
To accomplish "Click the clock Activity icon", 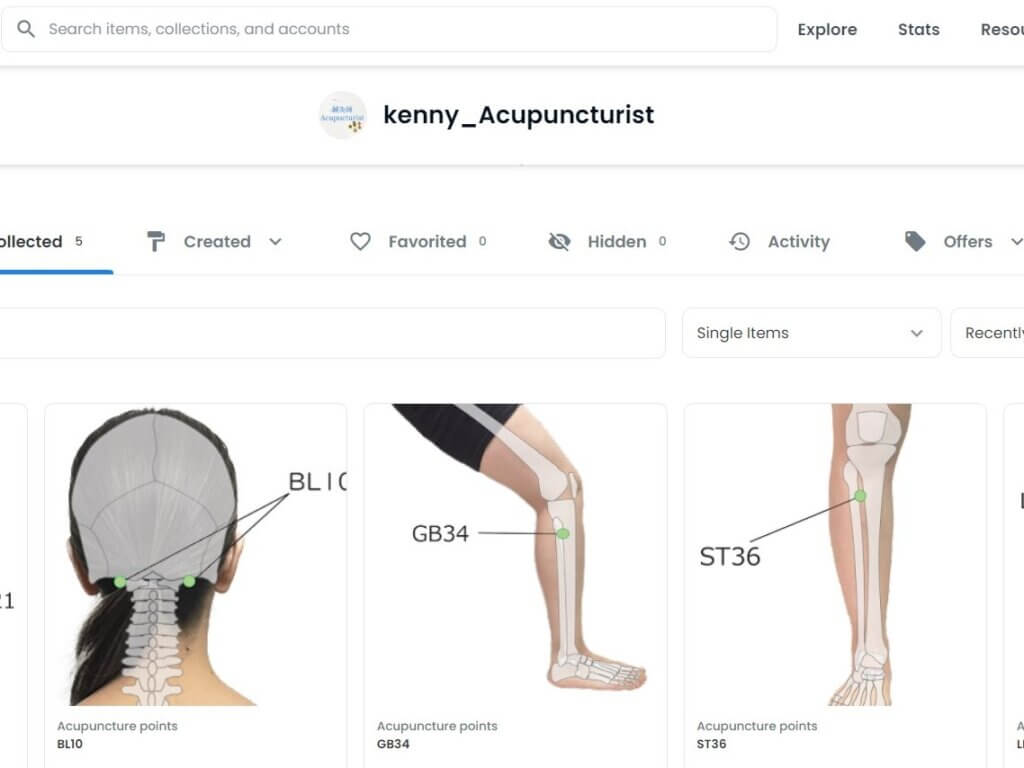I will tap(739, 242).
